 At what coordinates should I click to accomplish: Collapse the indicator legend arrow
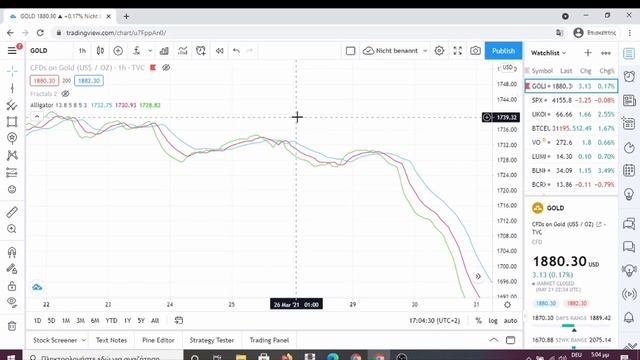[x=37, y=116]
